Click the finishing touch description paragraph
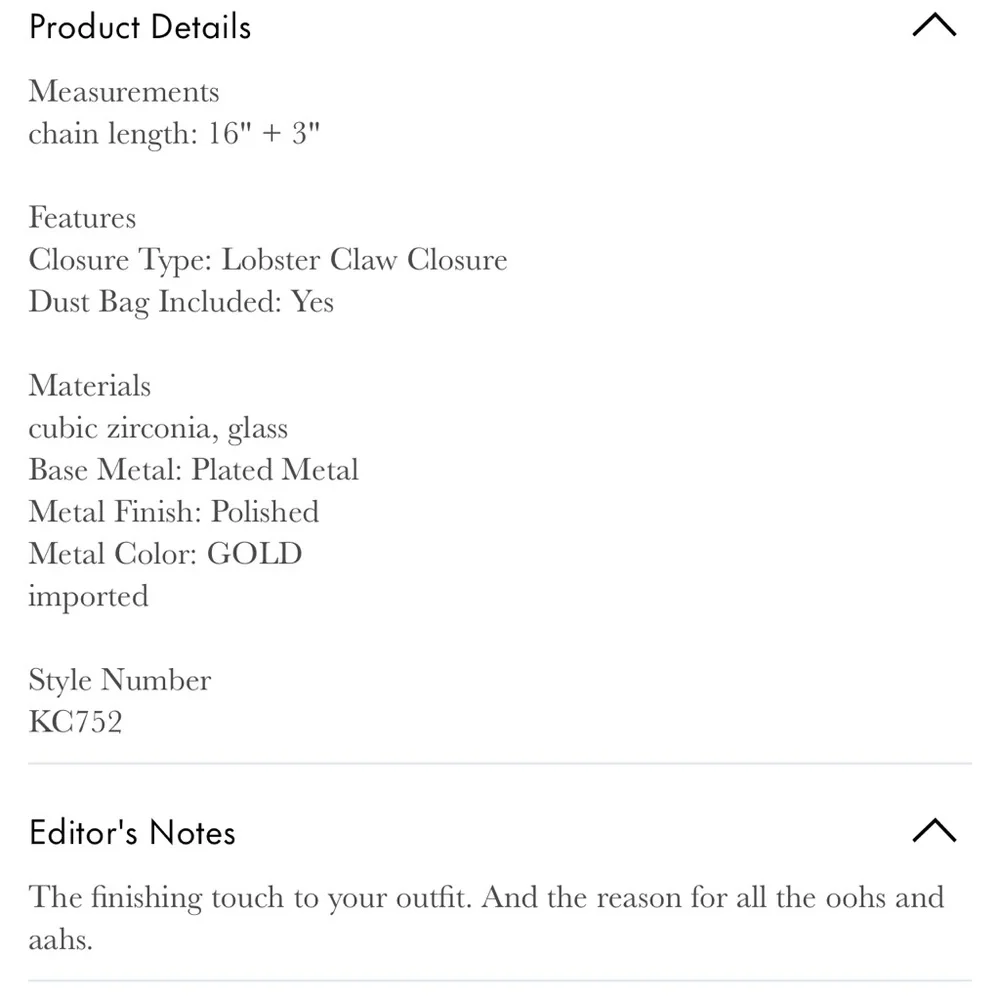The image size is (1000, 1000). pos(486,916)
